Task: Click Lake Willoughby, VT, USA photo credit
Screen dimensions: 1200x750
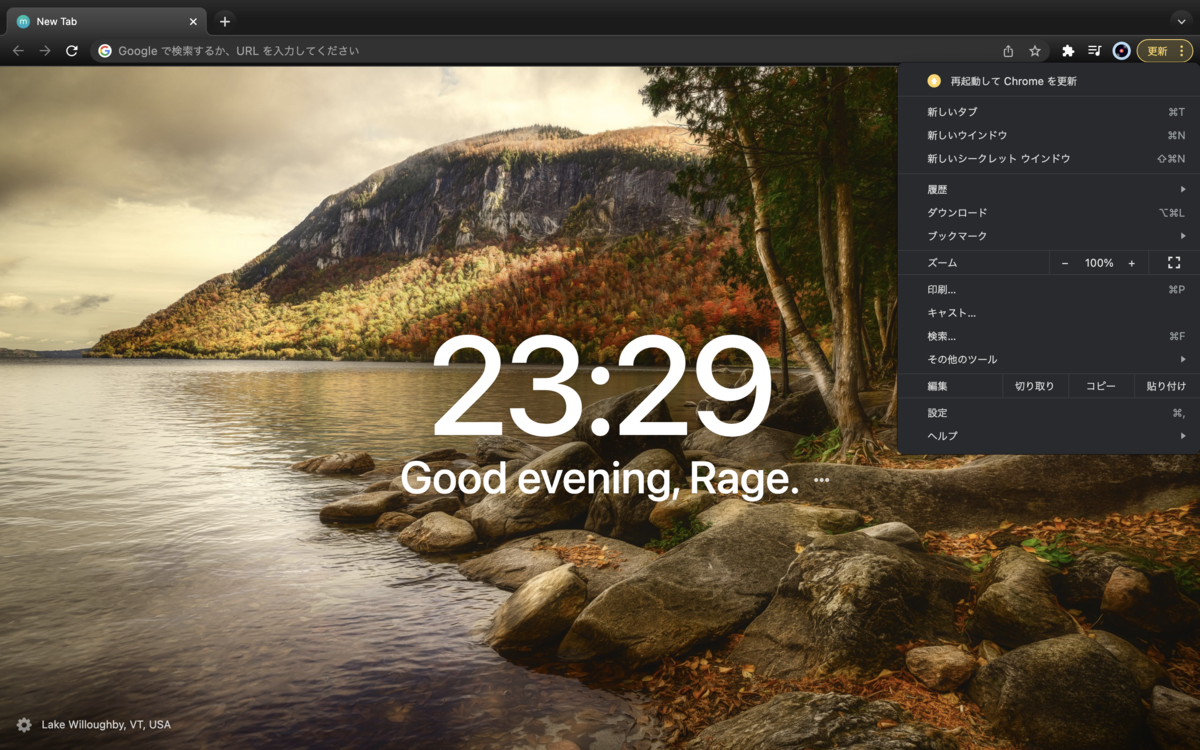Action: pyautogui.click(x=106, y=725)
